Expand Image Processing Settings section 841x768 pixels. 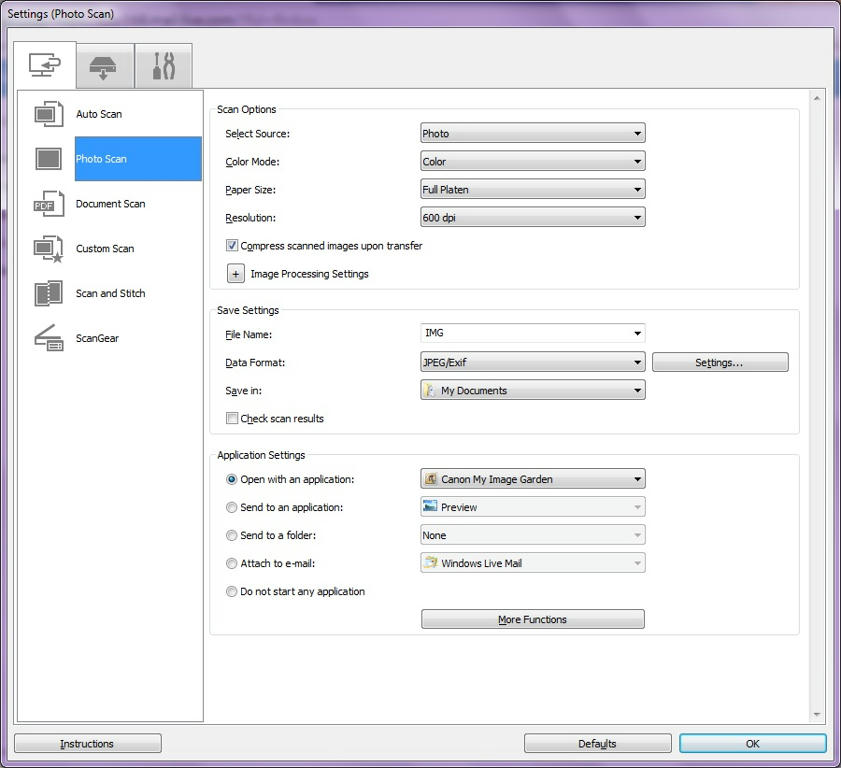[x=236, y=274]
